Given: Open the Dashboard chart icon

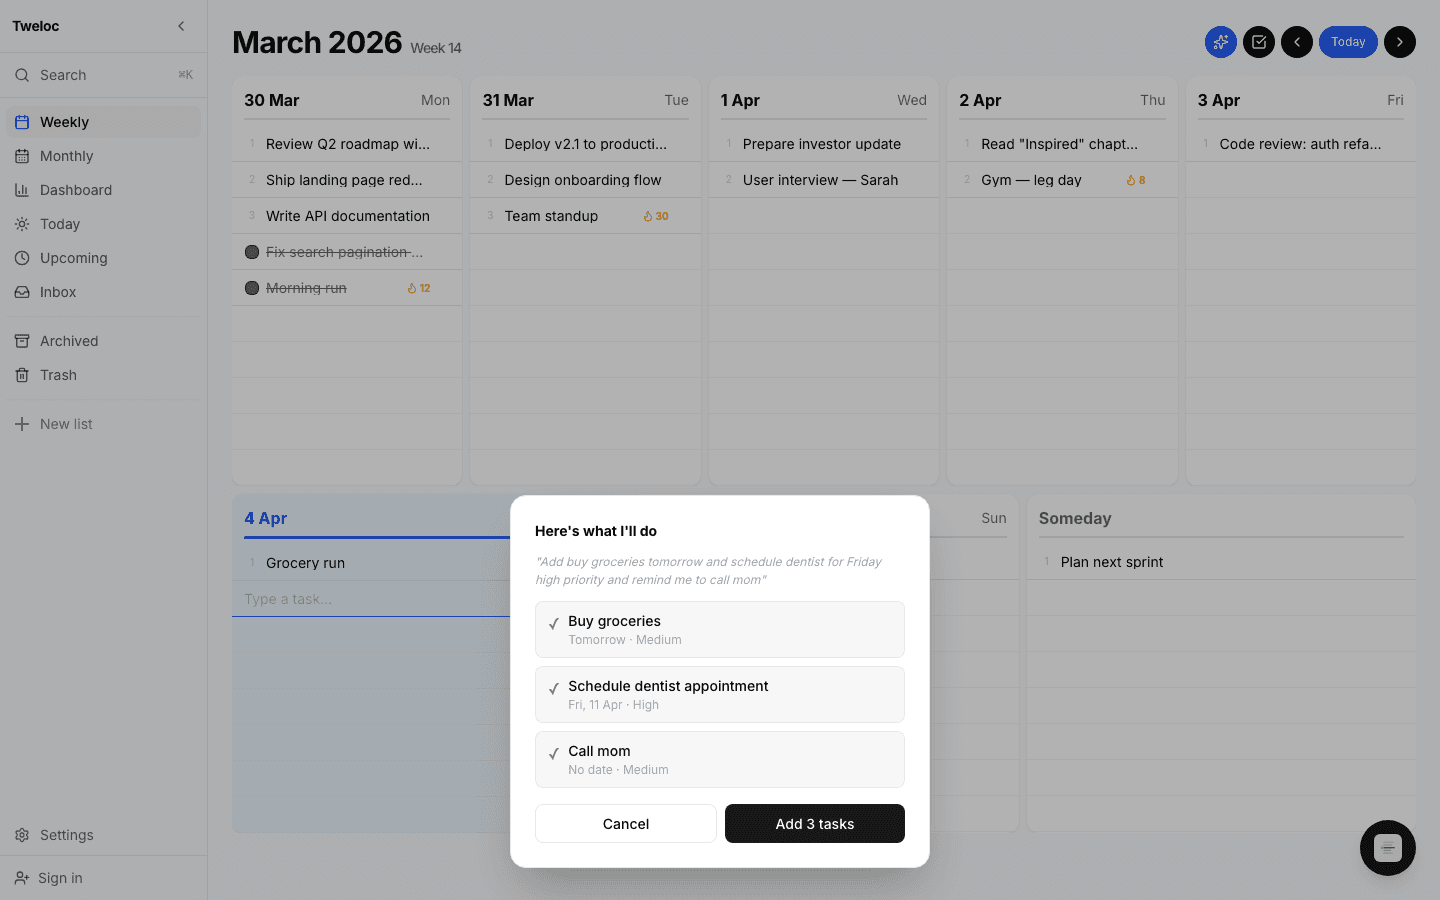Looking at the screenshot, I should click(x=21, y=190).
